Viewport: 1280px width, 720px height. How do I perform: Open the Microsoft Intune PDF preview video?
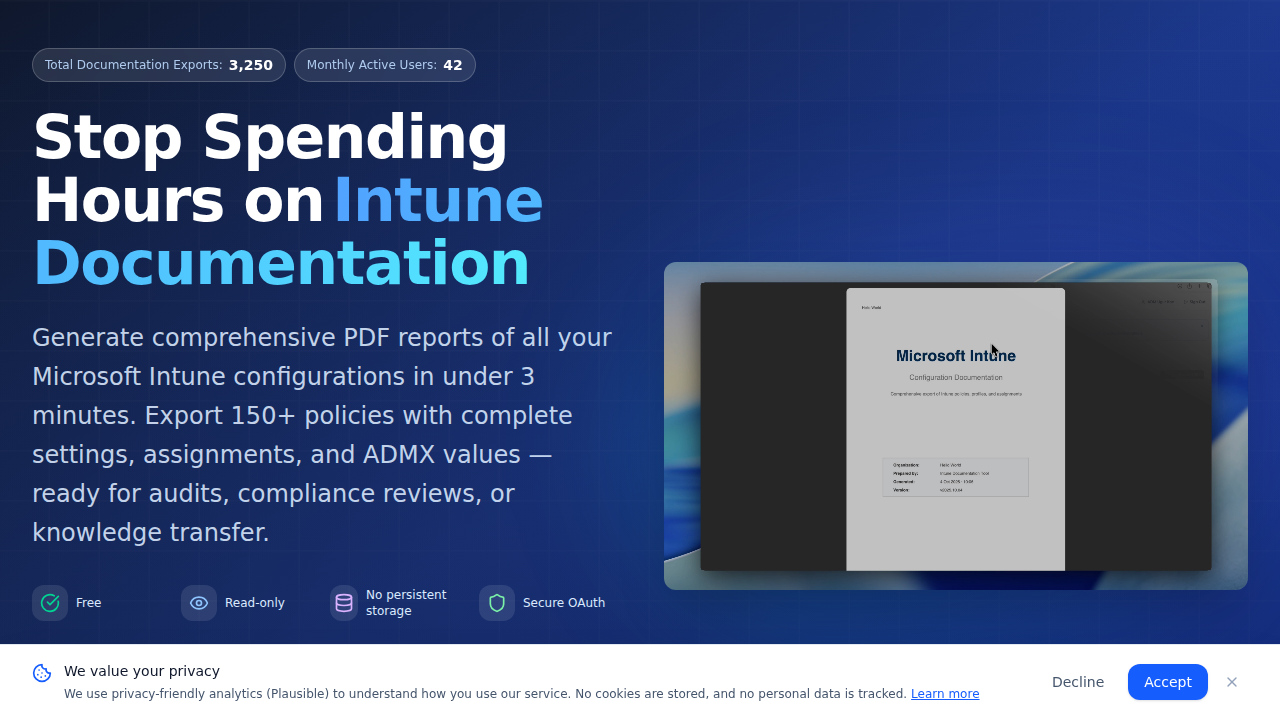(956, 426)
